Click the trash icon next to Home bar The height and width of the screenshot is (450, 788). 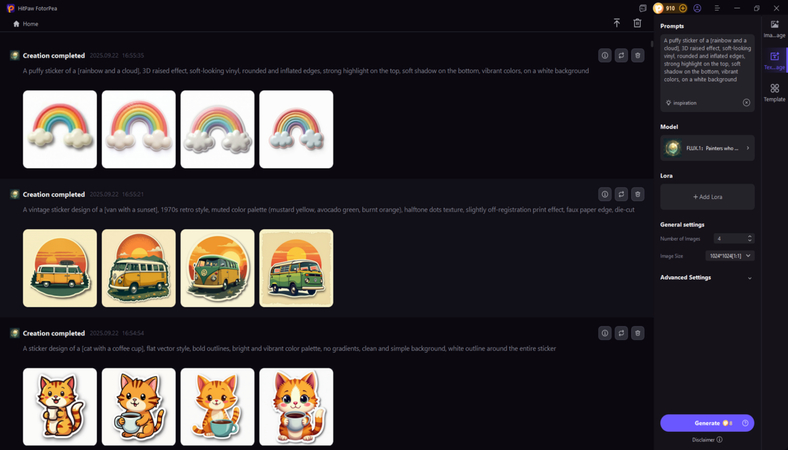[x=637, y=23]
